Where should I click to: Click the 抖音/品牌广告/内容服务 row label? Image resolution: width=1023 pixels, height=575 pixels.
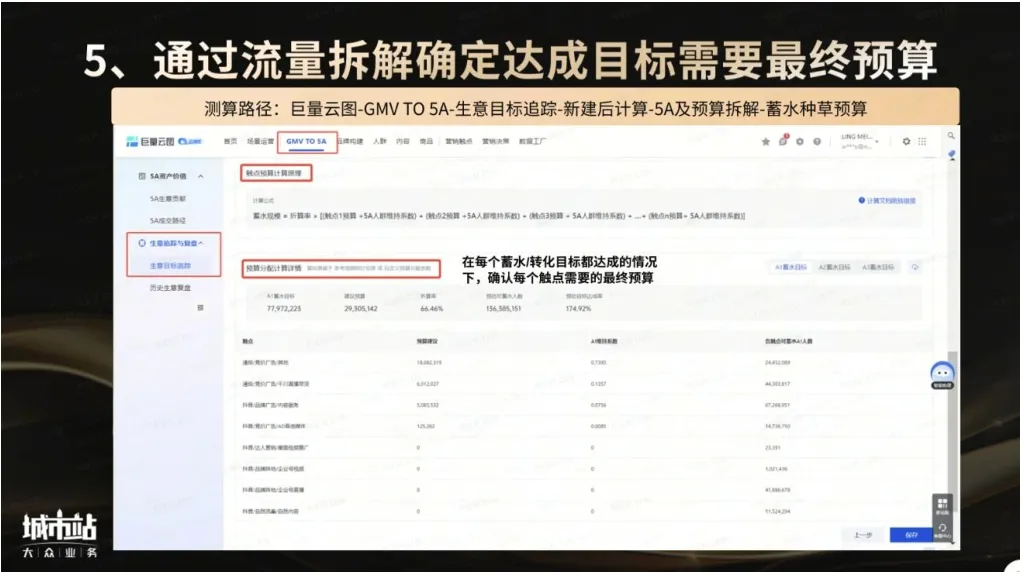270,405
